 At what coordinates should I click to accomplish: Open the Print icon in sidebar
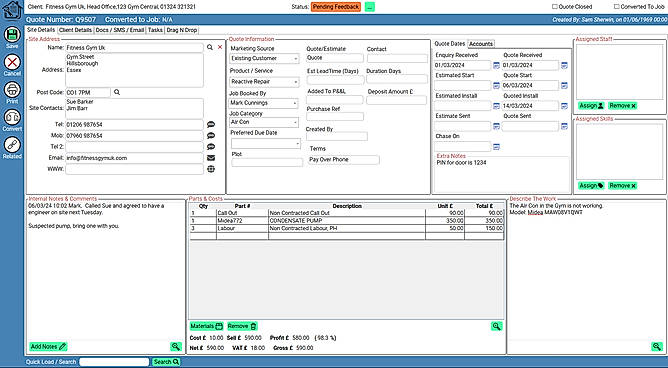coord(12,90)
